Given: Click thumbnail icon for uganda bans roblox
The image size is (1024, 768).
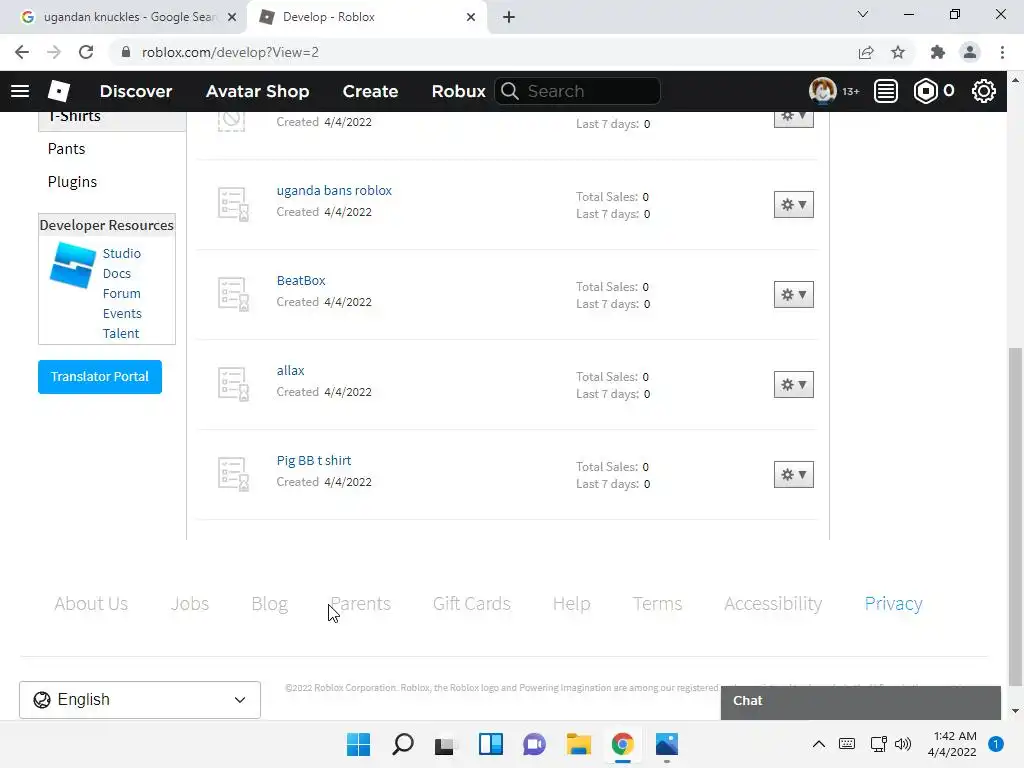Looking at the screenshot, I should [x=233, y=204].
